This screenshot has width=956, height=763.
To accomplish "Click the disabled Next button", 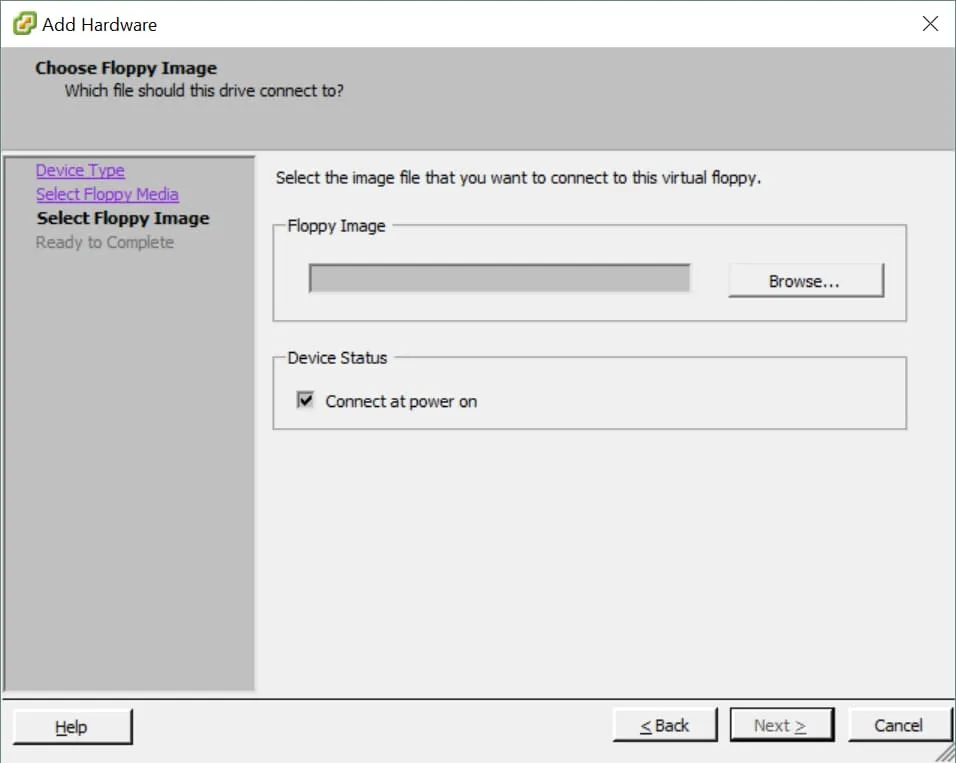I will pos(780,726).
